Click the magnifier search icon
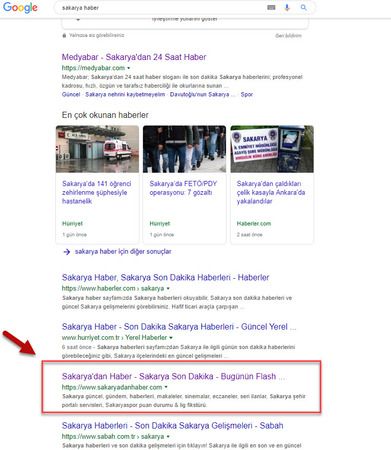This screenshot has width=391, height=450. [x=303, y=7]
